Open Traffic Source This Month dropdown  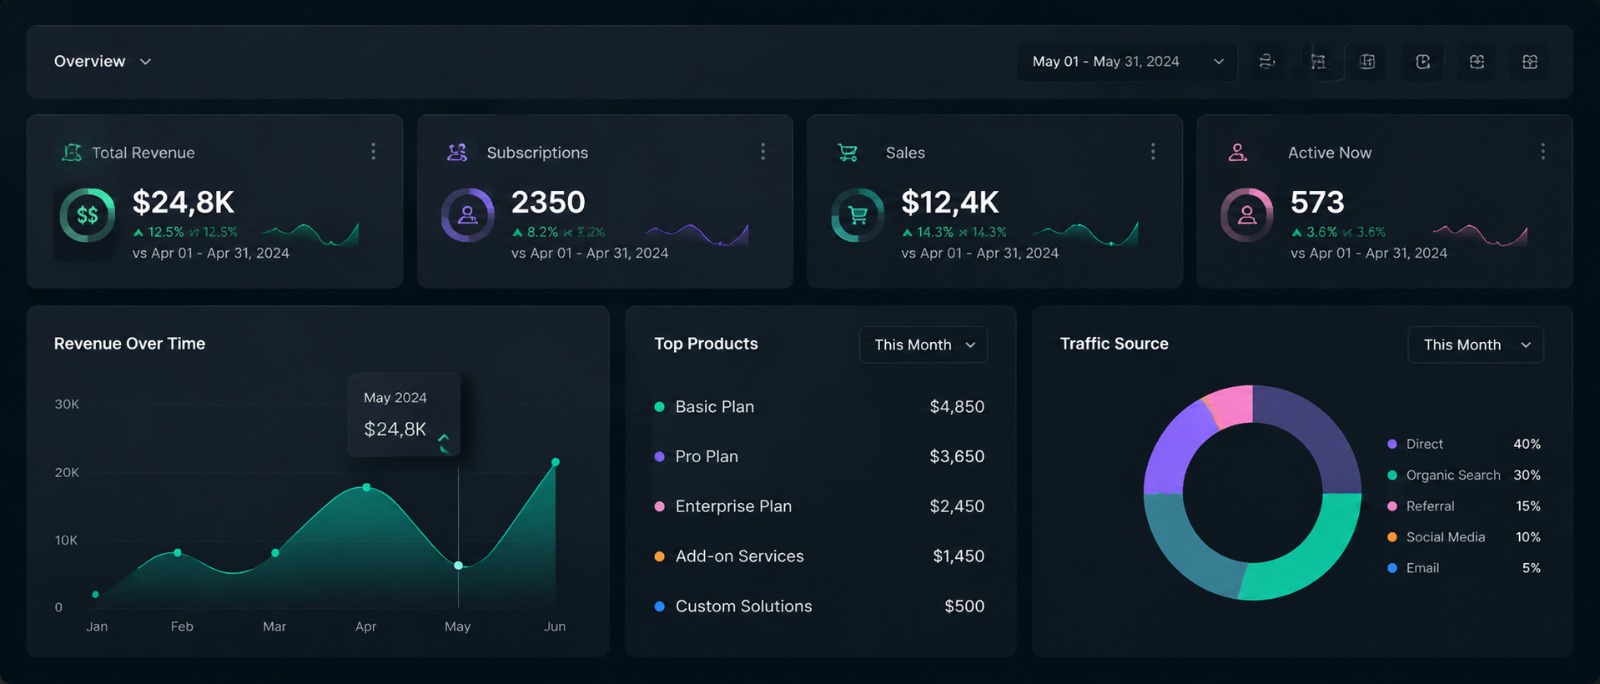[x=1475, y=345]
